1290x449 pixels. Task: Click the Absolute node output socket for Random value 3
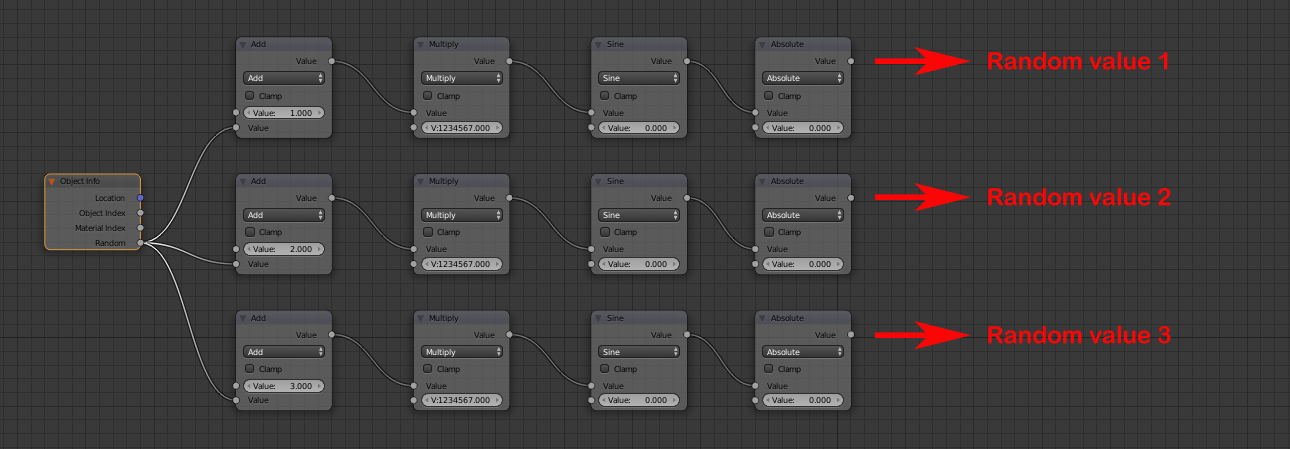click(850, 335)
